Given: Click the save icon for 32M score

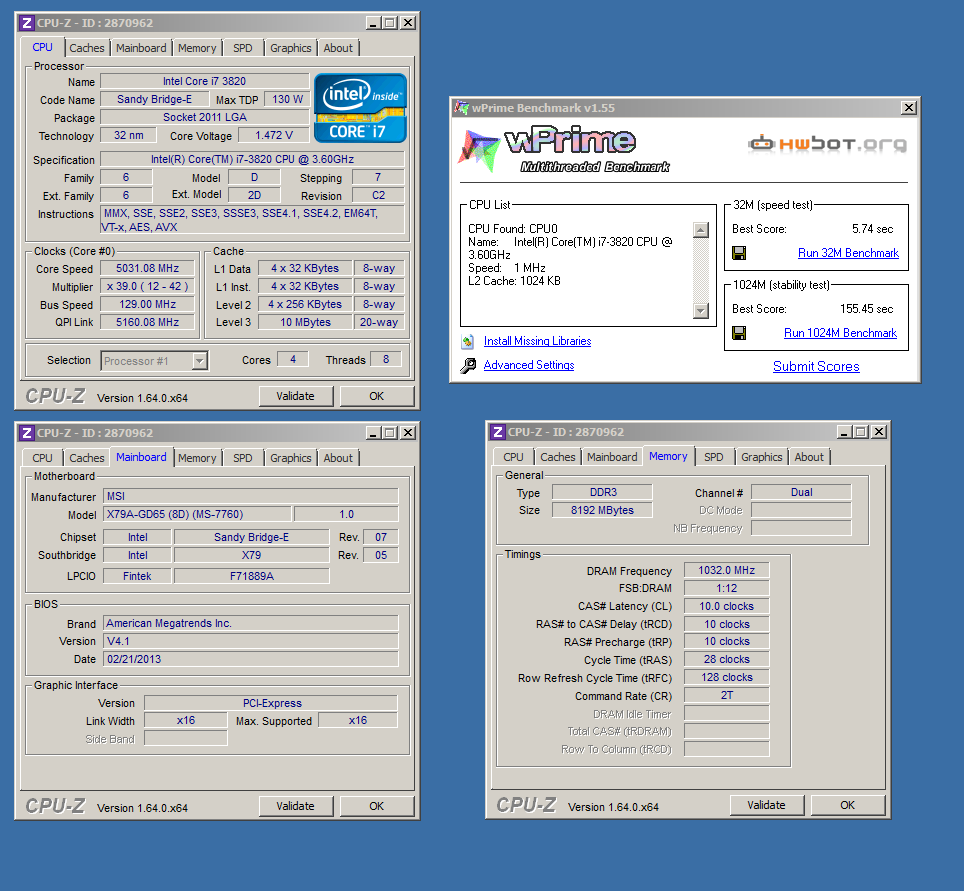Looking at the screenshot, I should coord(739,253).
